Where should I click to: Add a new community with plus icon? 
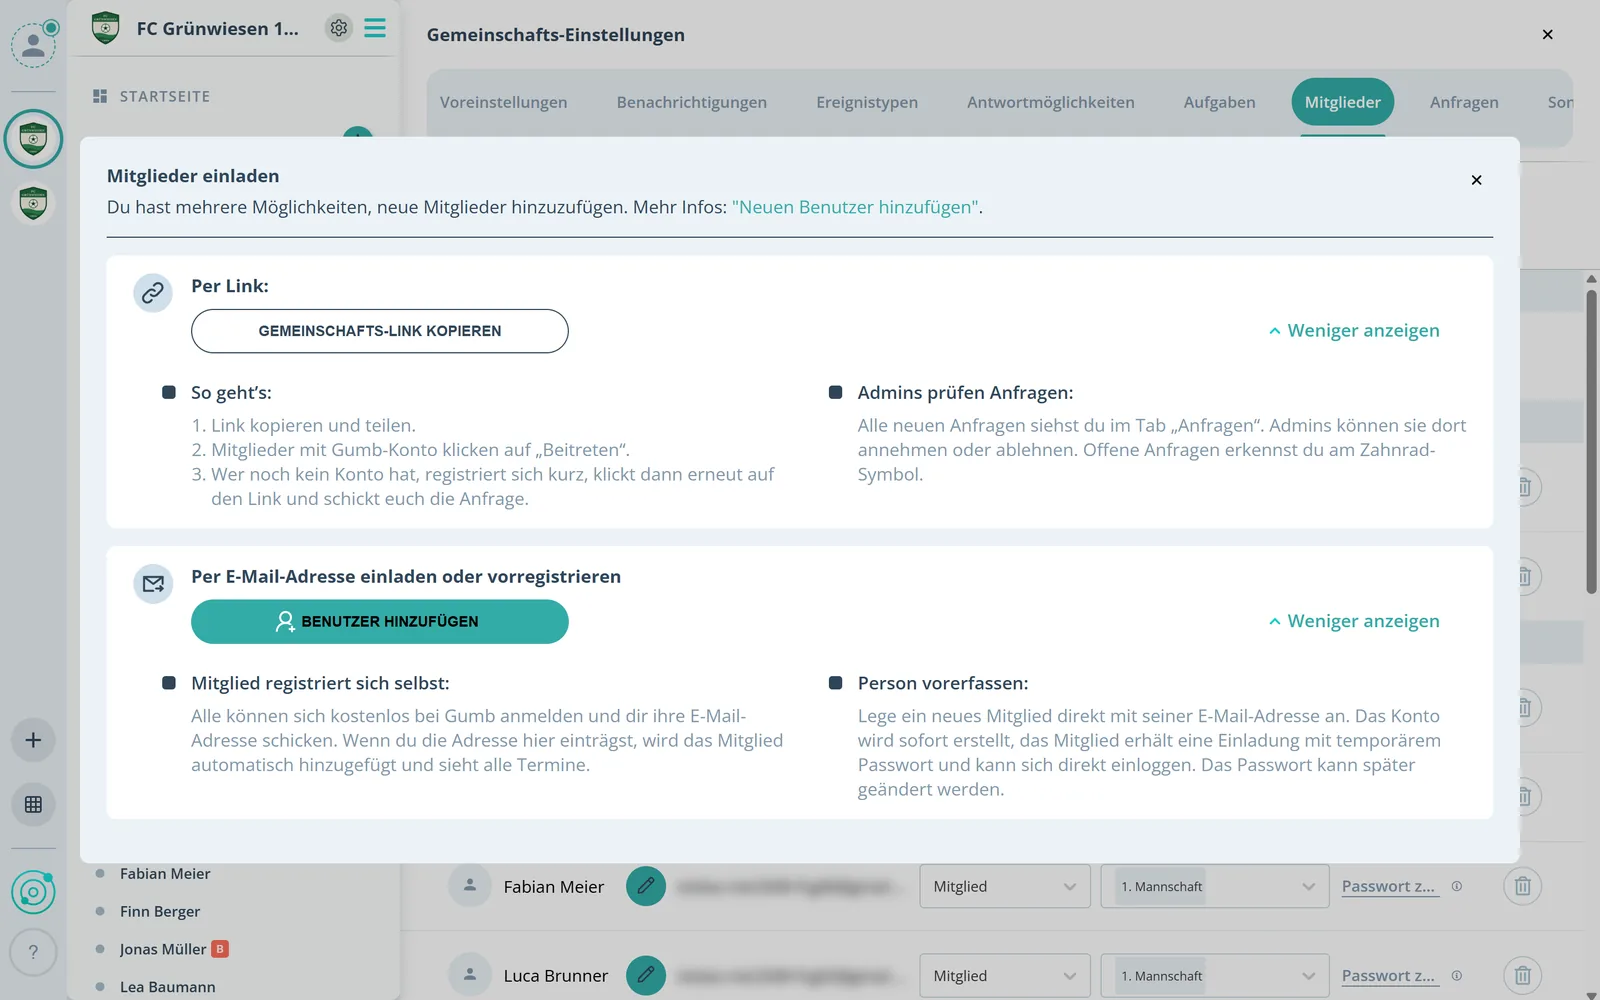[33, 740]
